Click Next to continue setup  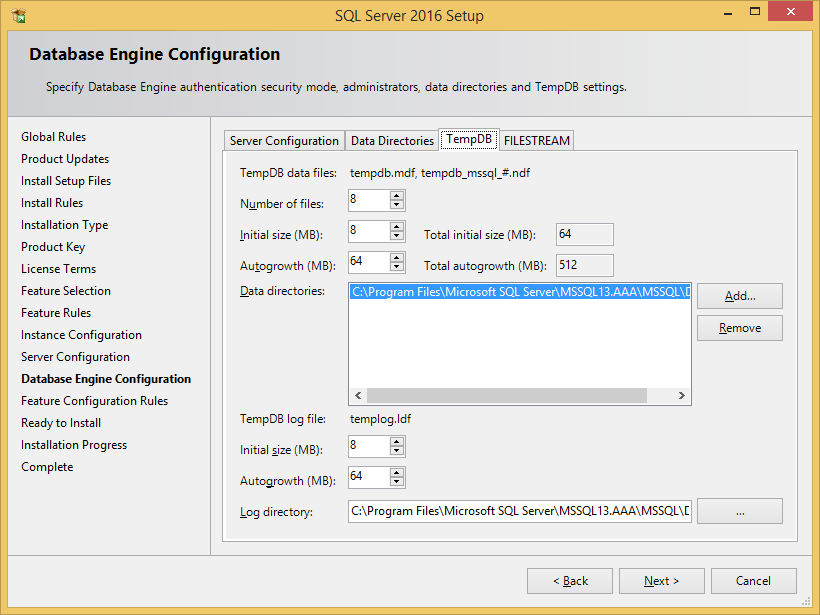coord(661,581)
